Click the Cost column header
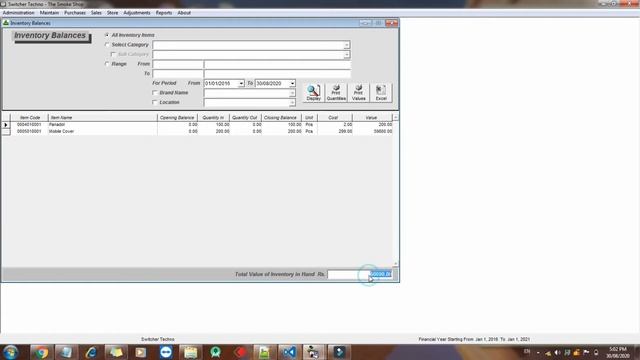 click(x=334, y=118)
